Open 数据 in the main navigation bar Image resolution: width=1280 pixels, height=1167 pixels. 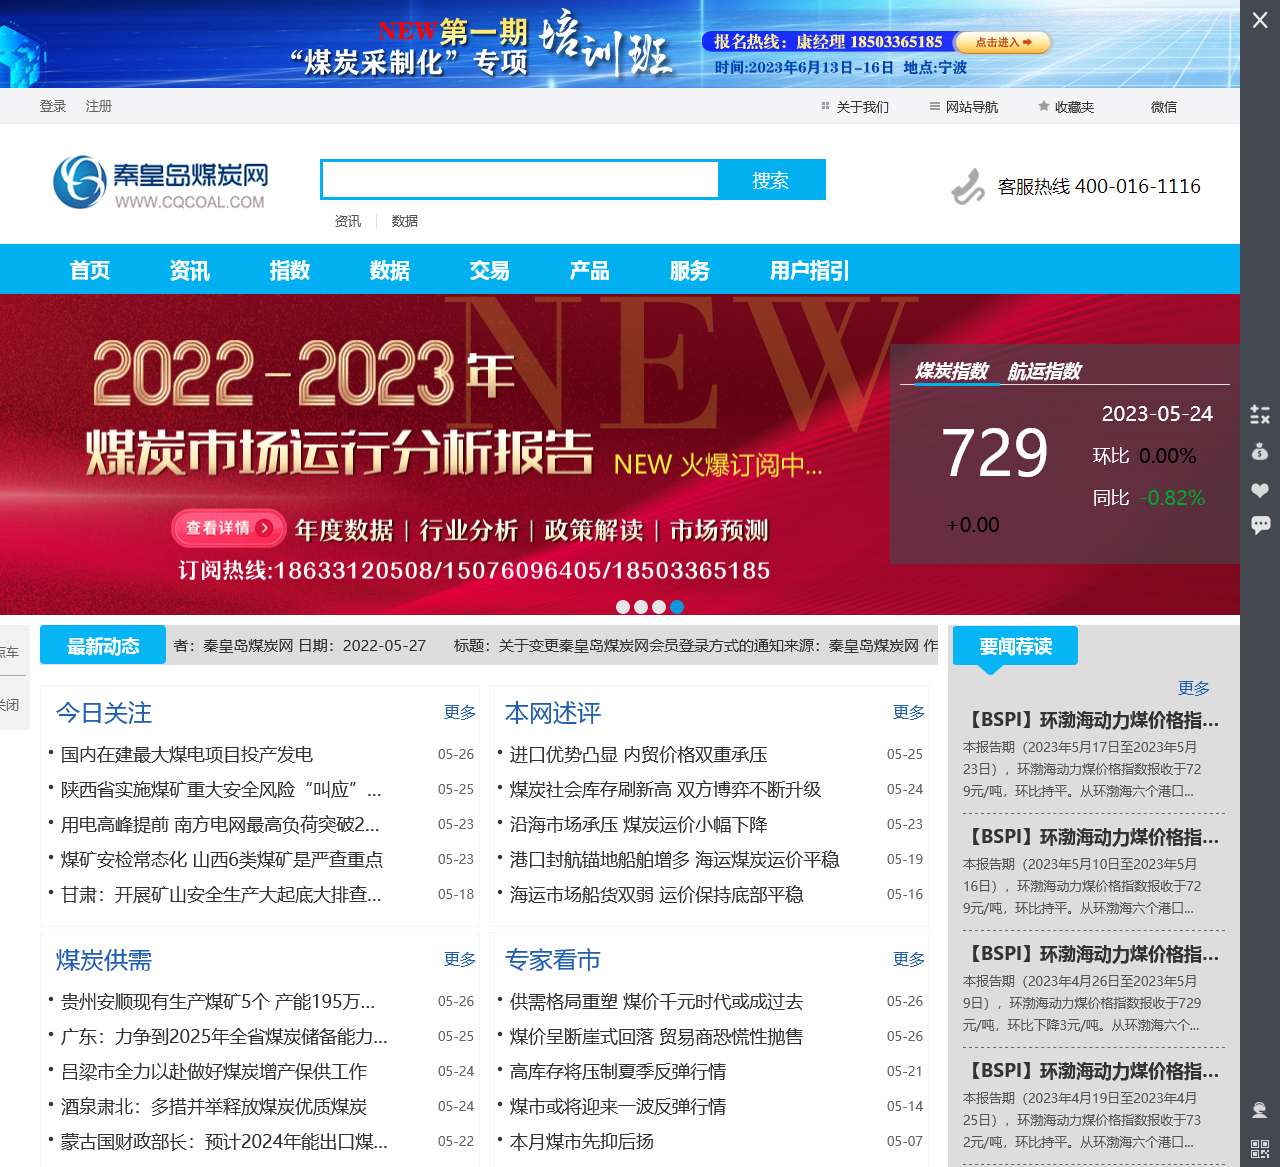tap(390, 270)
